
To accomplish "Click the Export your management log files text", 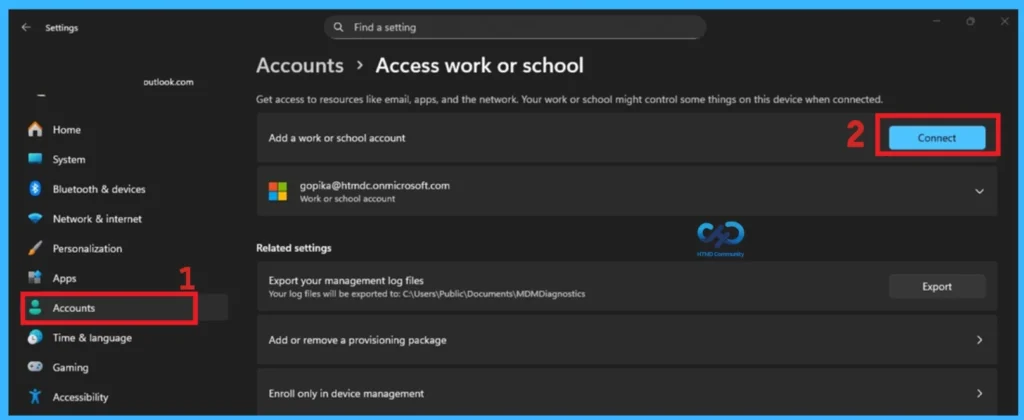I will (x=346, y=280).
